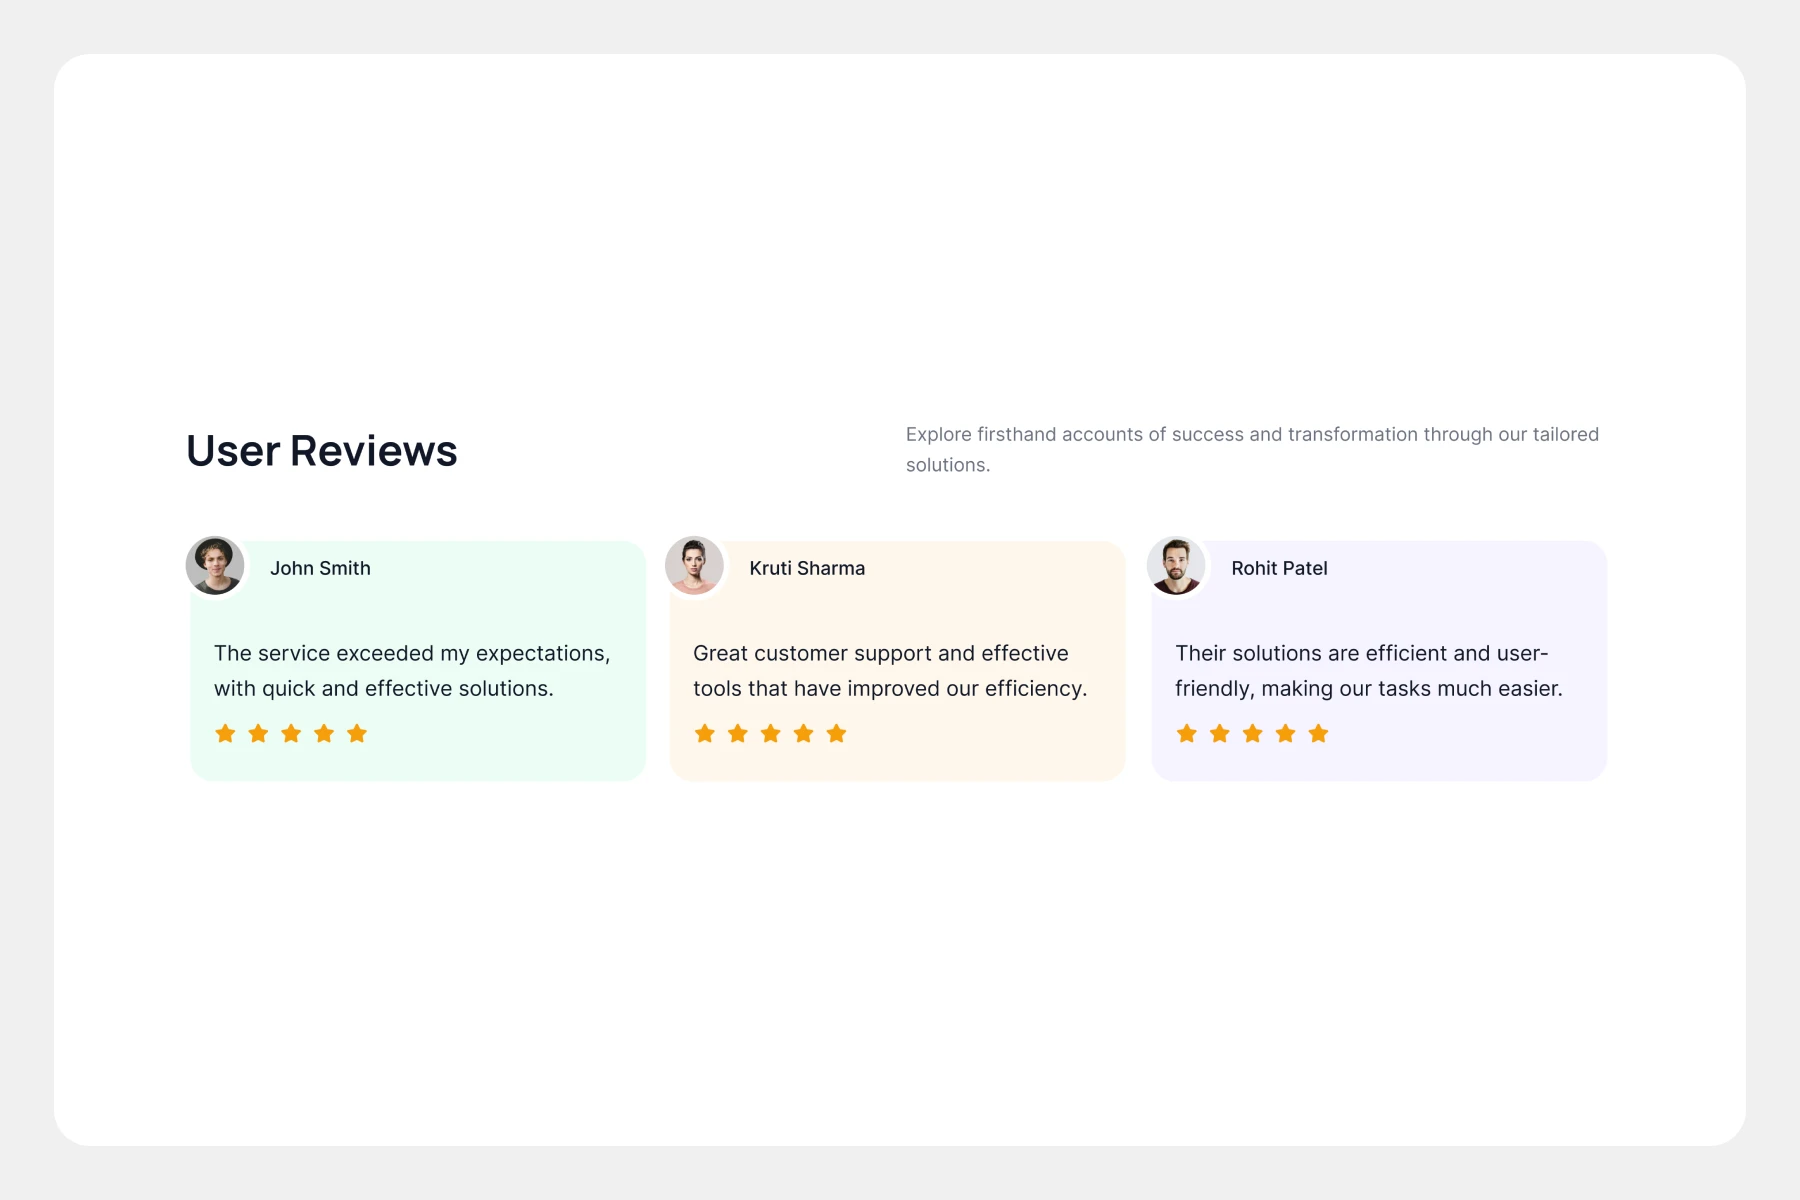Click the first star in Kruti Sharma's rating
Screen dimensions: 1800x1200
[x=705, y=734]
